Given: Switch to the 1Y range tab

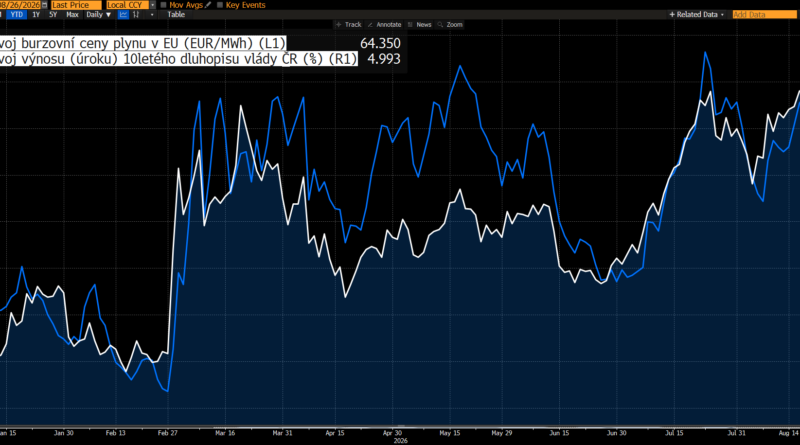Looking at the screenshot, I should click(x=36, y=15).
